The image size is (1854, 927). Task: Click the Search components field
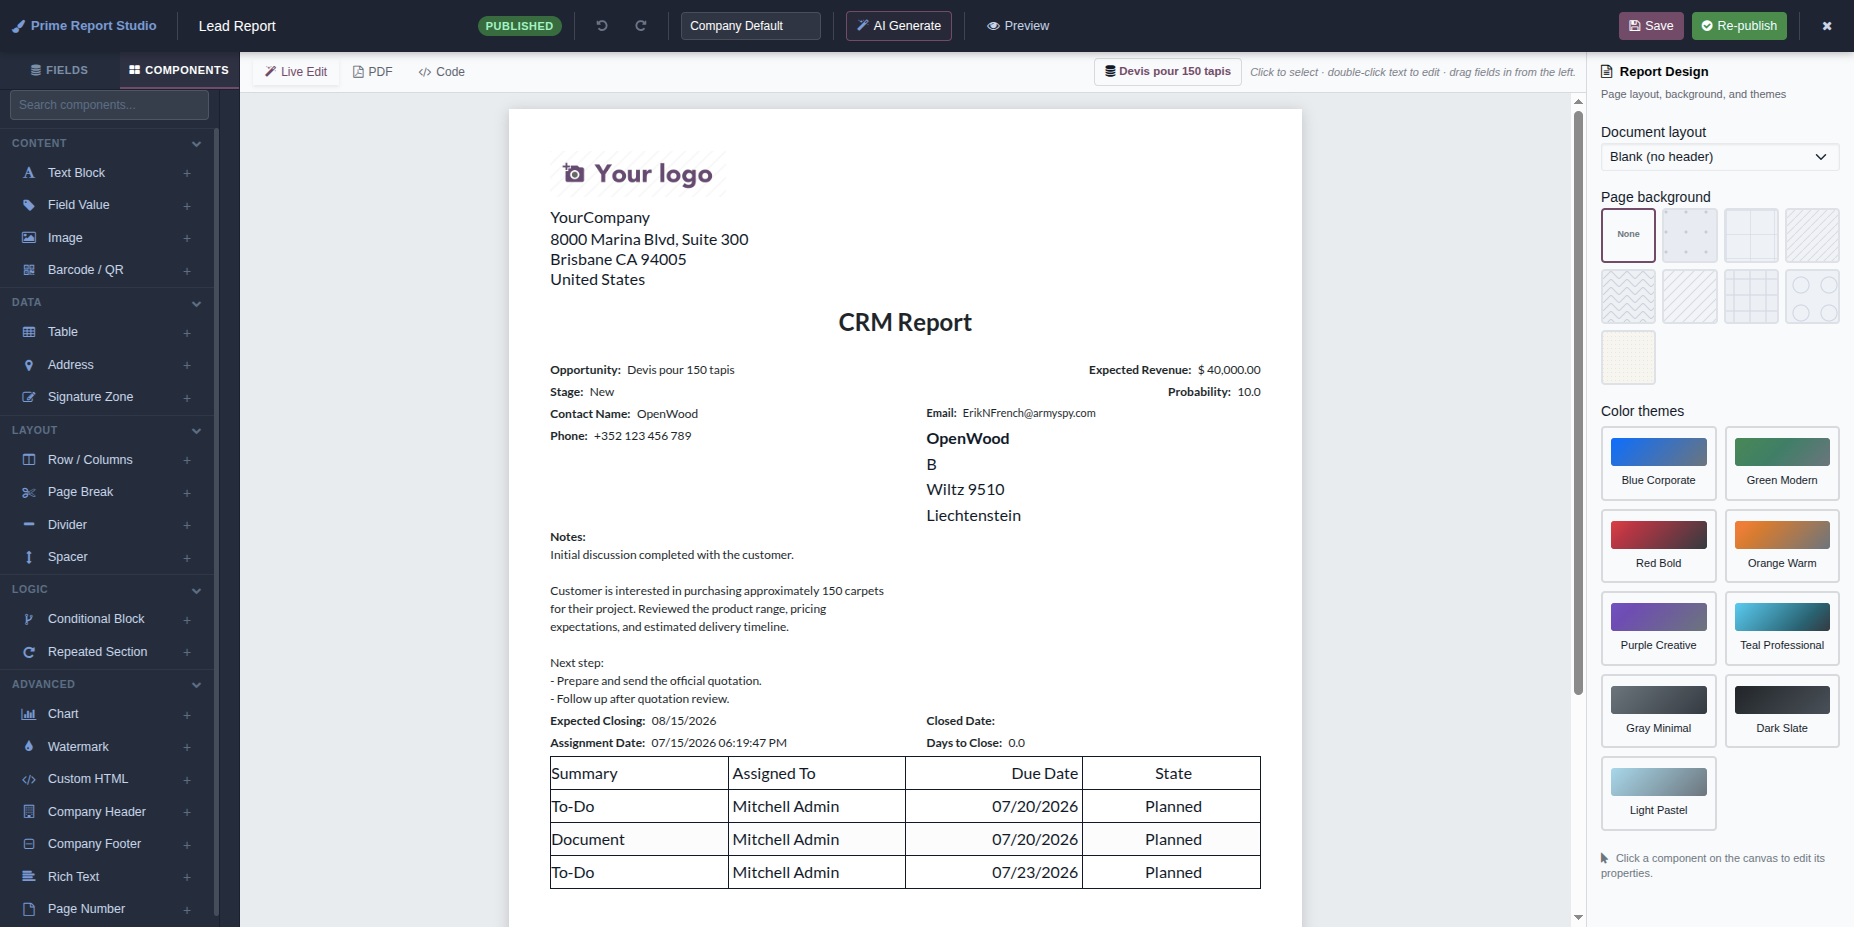click(x=109, y=105)
